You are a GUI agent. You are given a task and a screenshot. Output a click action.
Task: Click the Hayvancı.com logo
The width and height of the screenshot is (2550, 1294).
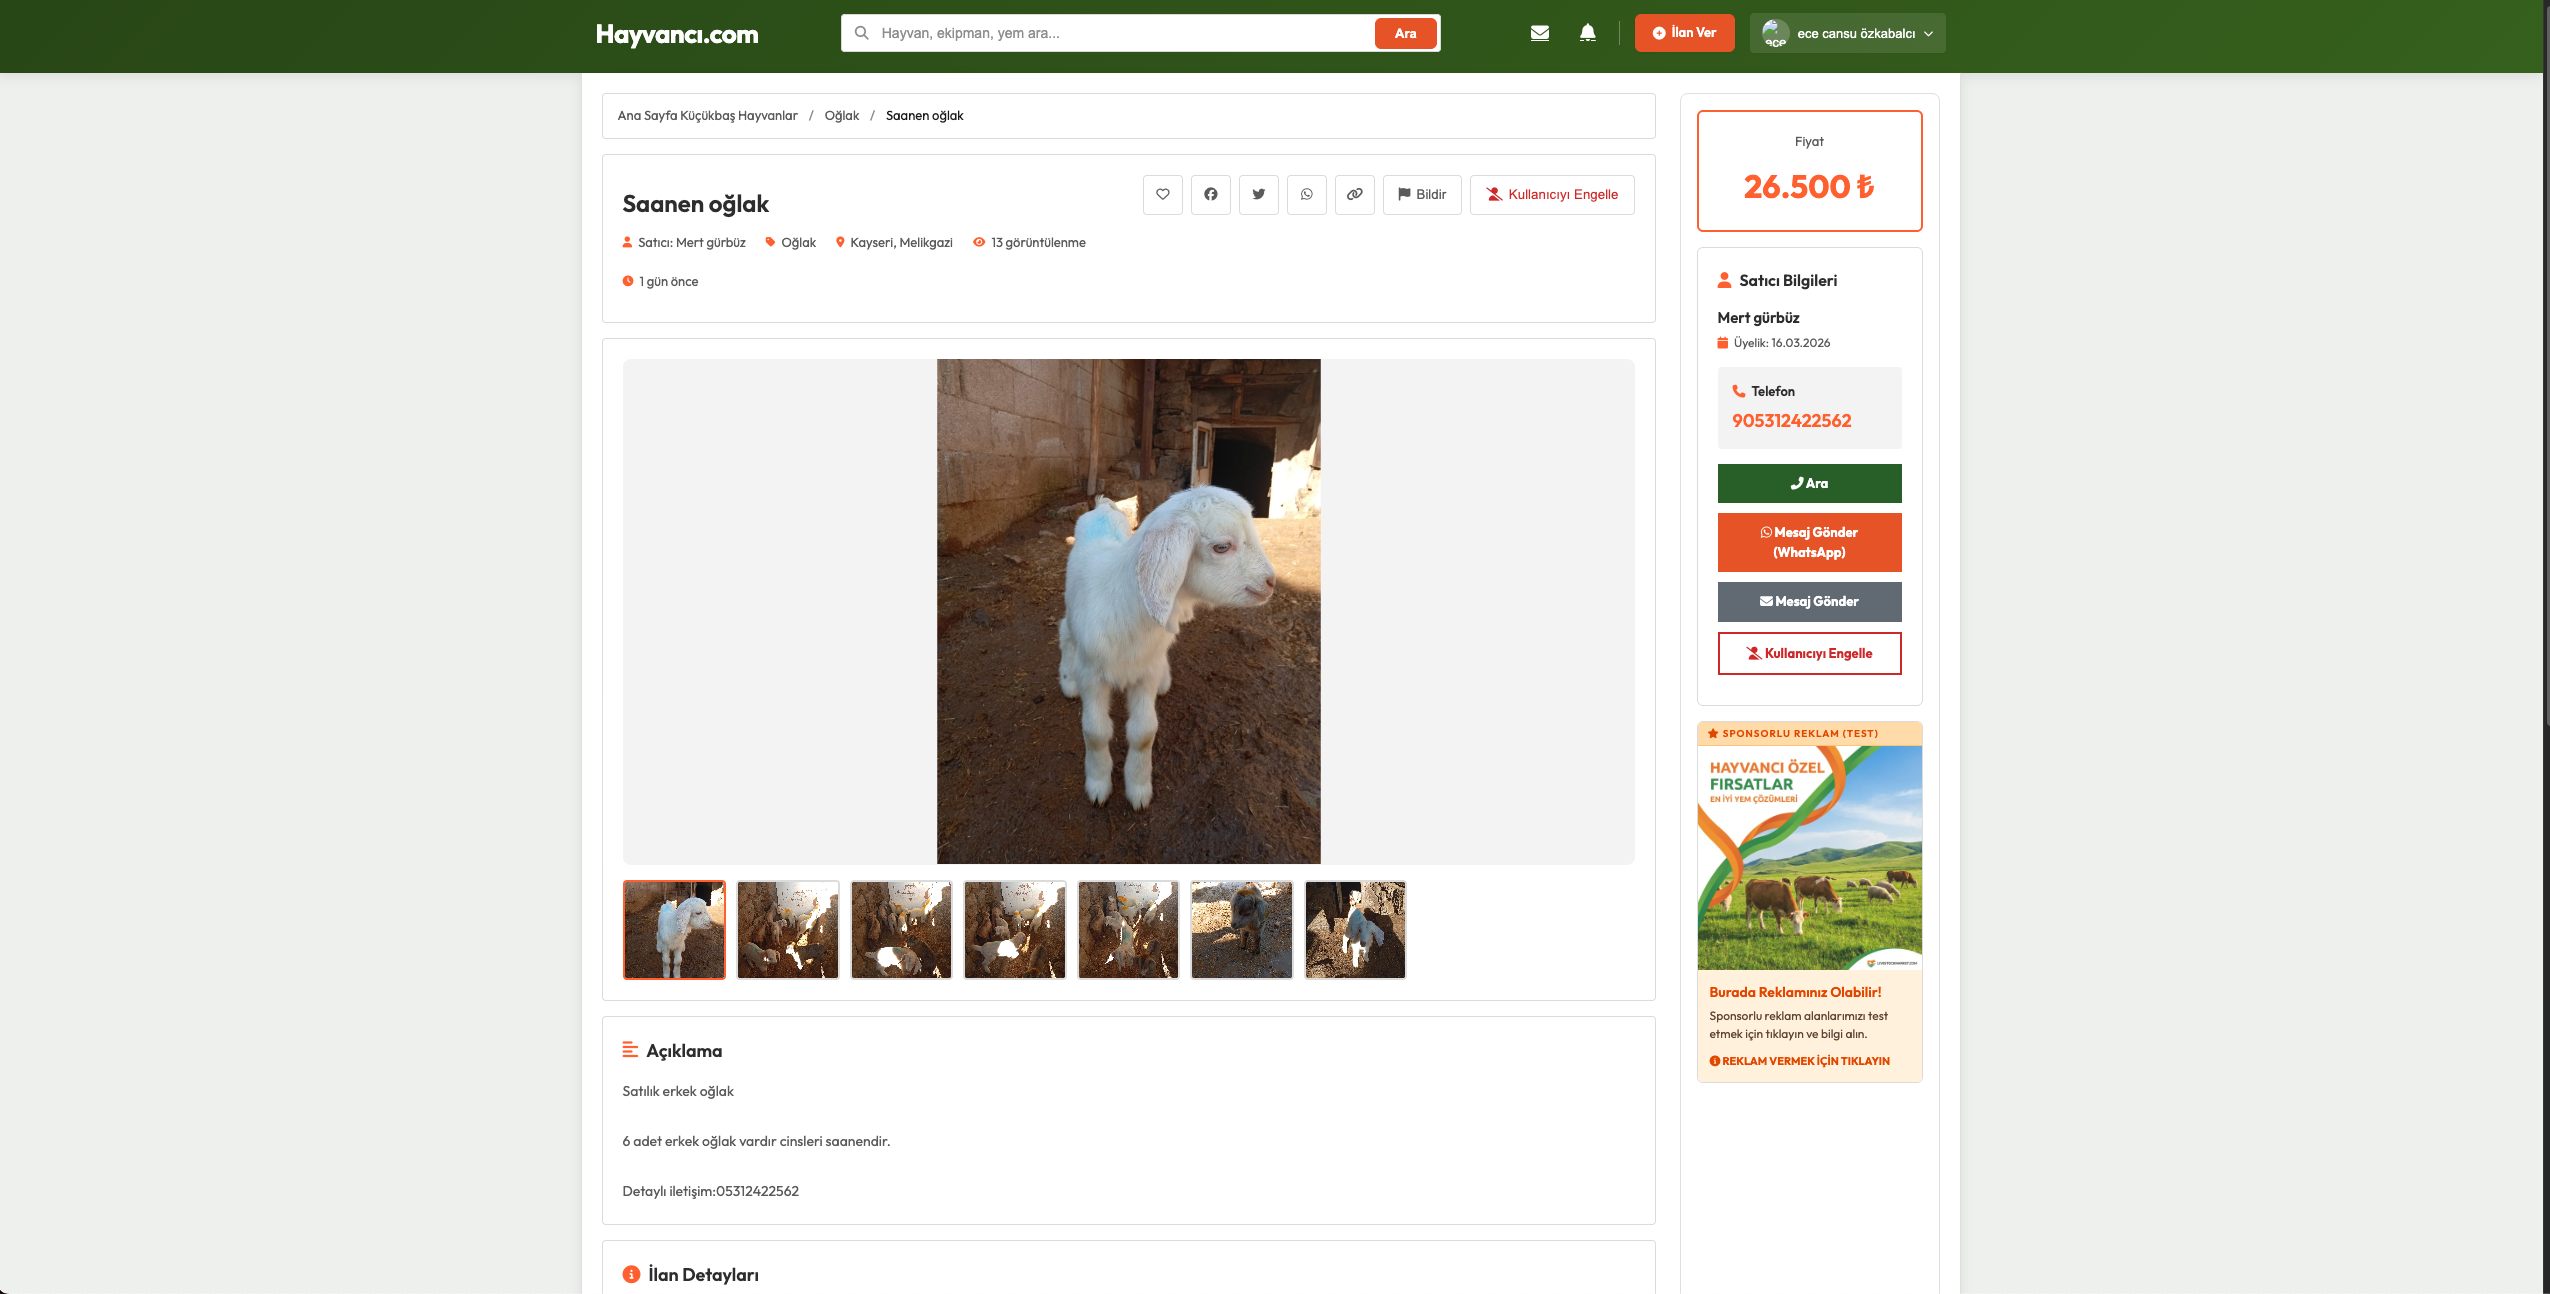click(x=677, y=34)
